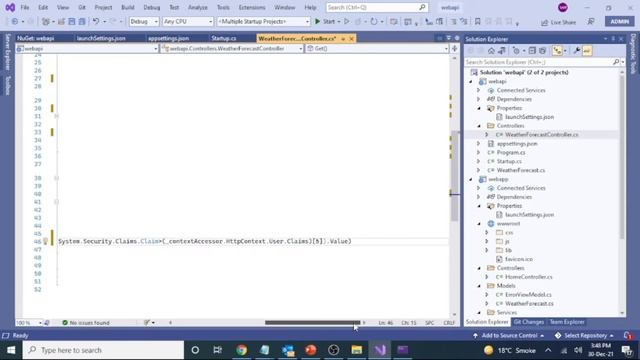Image resolution: width=640 pixels, height=360 pixels.
Task: Open Properties wrench icon in Solution Explorer
Action: pos(577,51)
